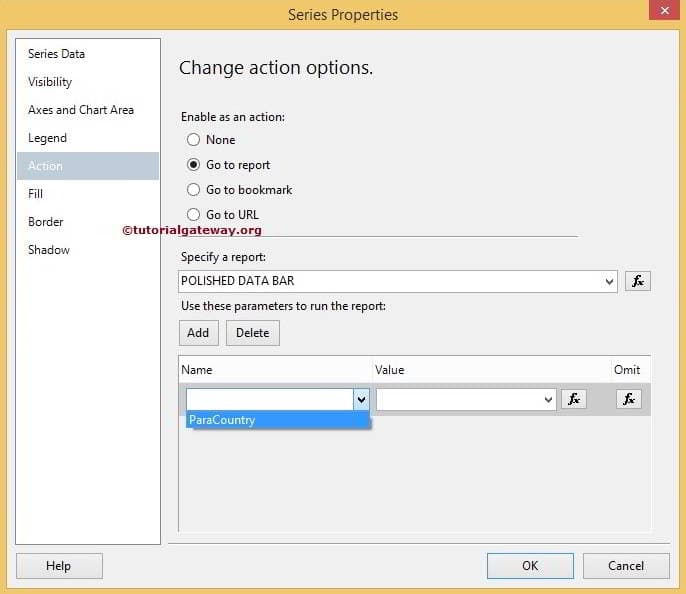The height and width of the screenshot is (594, 686).
Task: Toggle the parameter Name dropdown arrow
Action: pyautogui.click(x=361, y=399)
